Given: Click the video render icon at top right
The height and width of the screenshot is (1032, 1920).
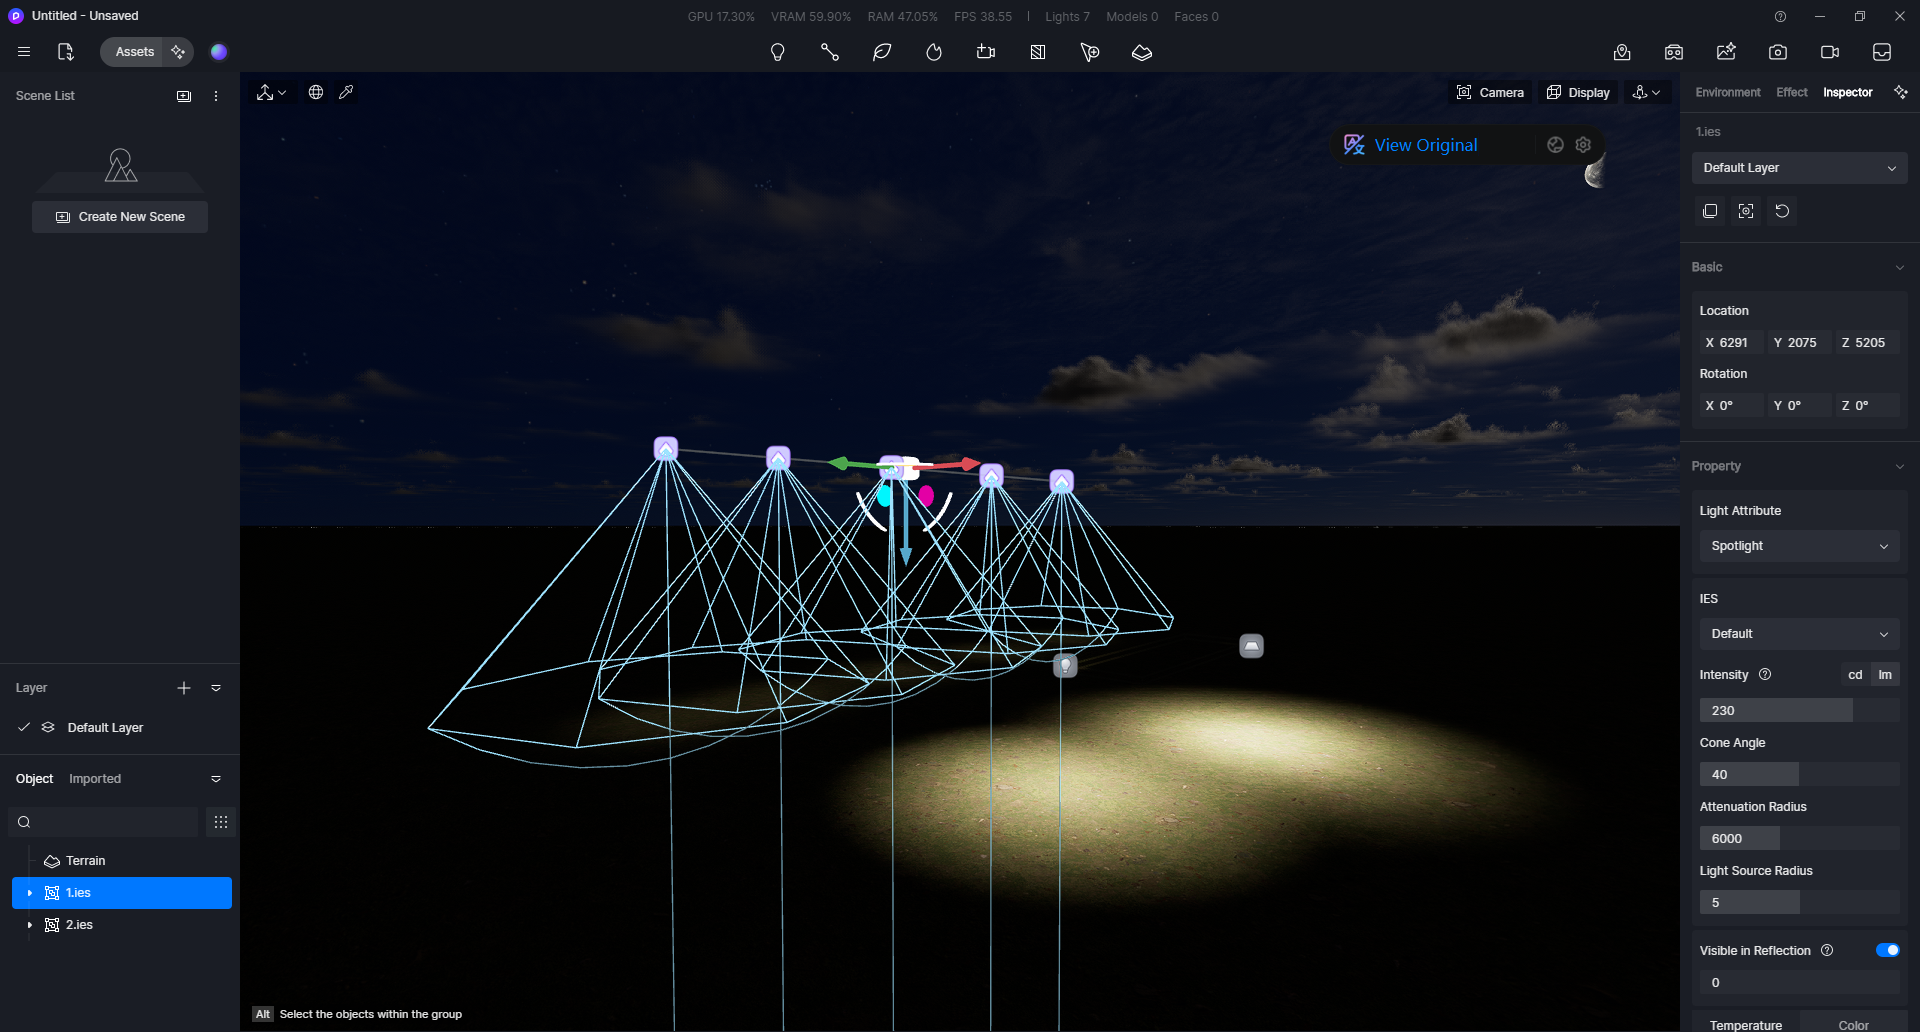Looking at the screenshot, I should (1830, 52).
